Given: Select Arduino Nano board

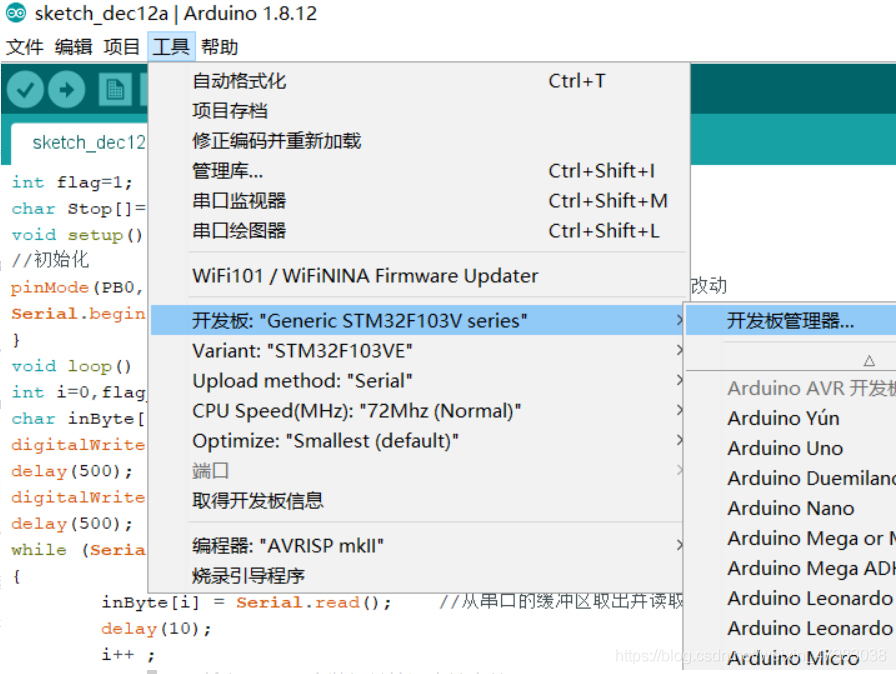Looking at the screenshot, I should point(791,508).
